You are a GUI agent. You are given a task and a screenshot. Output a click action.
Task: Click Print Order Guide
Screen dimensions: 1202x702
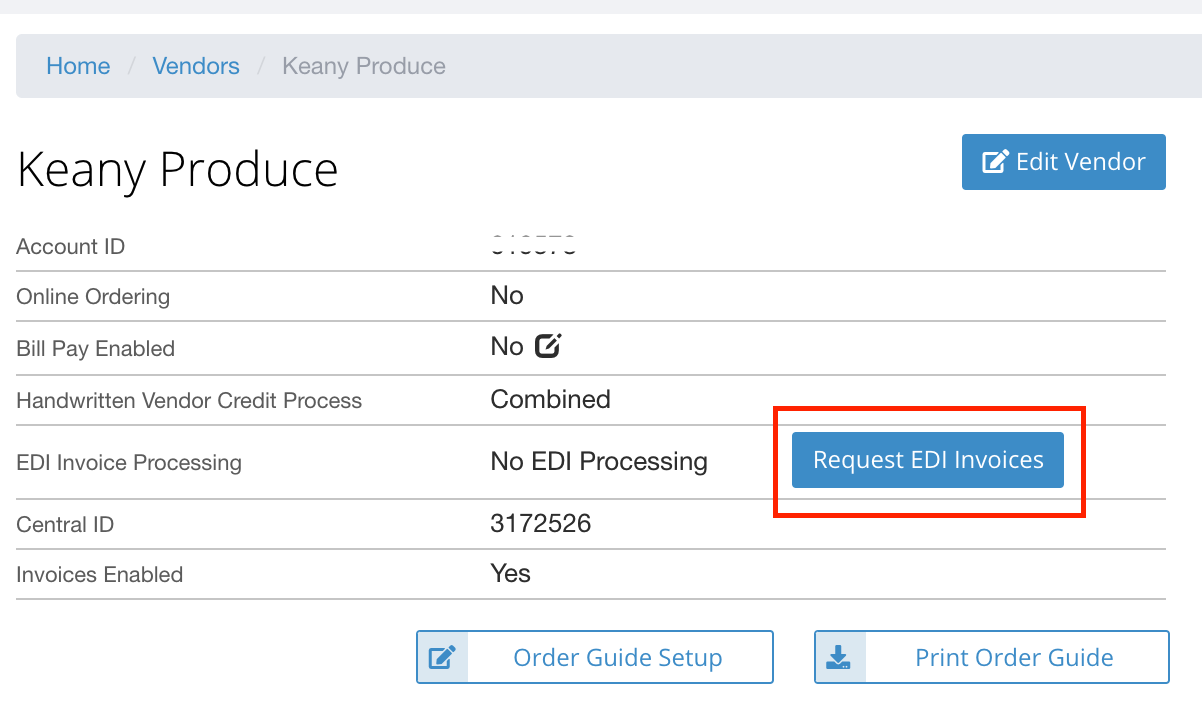pos(992,657)
